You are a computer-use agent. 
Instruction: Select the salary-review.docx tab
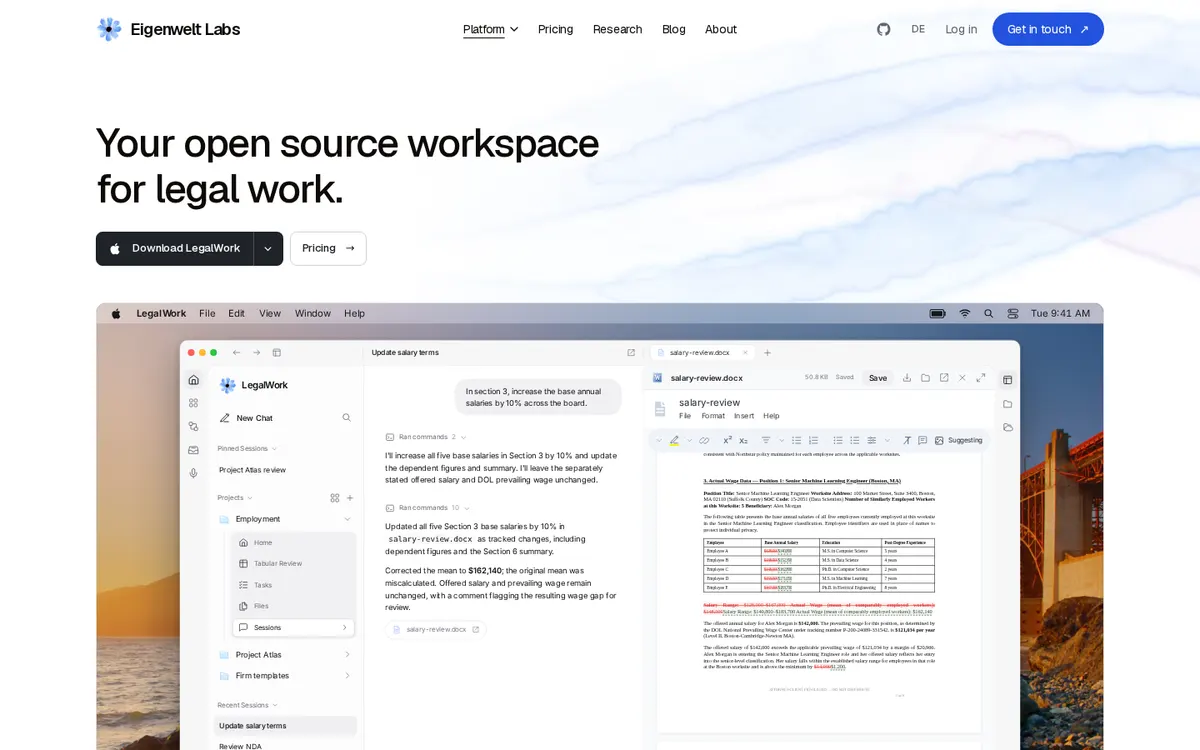coord(700,353)
